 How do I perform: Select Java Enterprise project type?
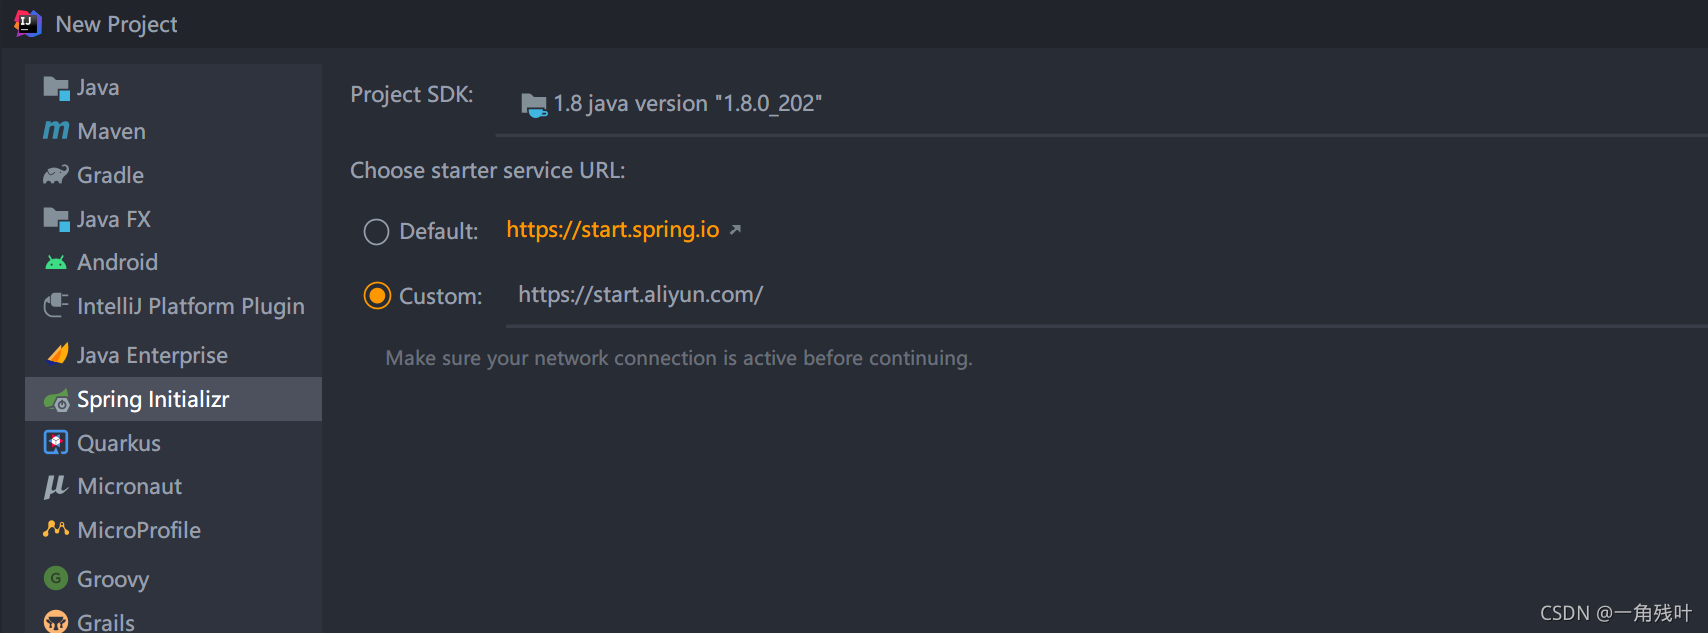pyautogui.click(x=173, y=355)
